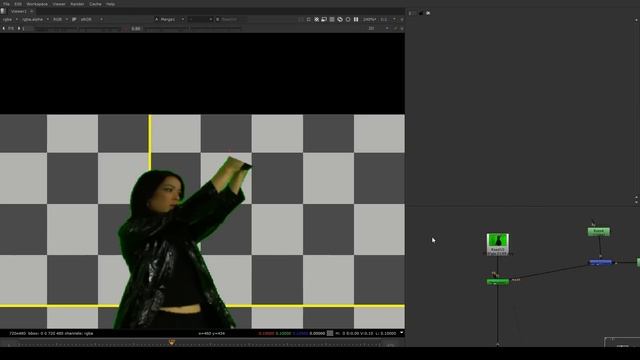Screen dimensions: 640x360
Task: Open the pane content menu icon beside Viewer1
Action: pos(3,11)
